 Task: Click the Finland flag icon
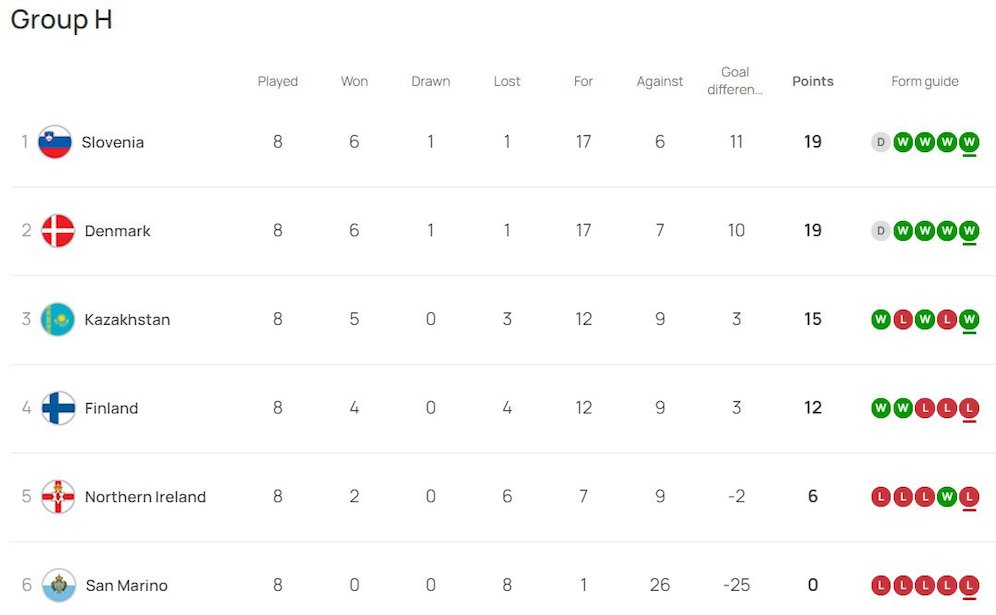tap(58, 408)
